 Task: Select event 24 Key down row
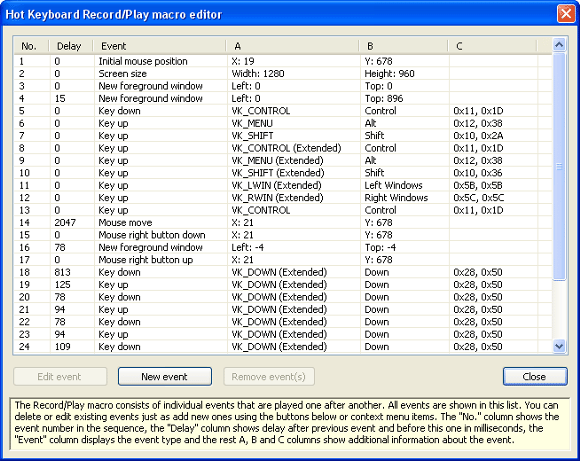point(283,347)
